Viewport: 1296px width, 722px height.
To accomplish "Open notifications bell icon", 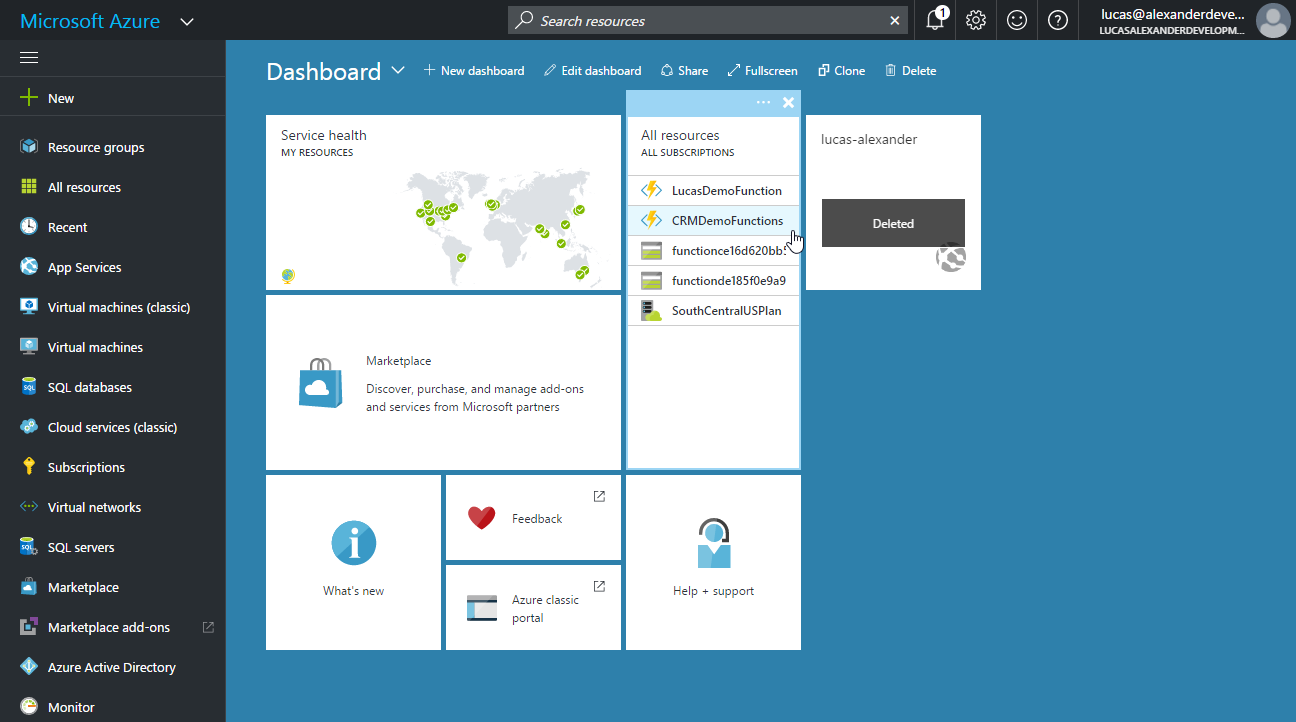I will (x=935, y=20).
